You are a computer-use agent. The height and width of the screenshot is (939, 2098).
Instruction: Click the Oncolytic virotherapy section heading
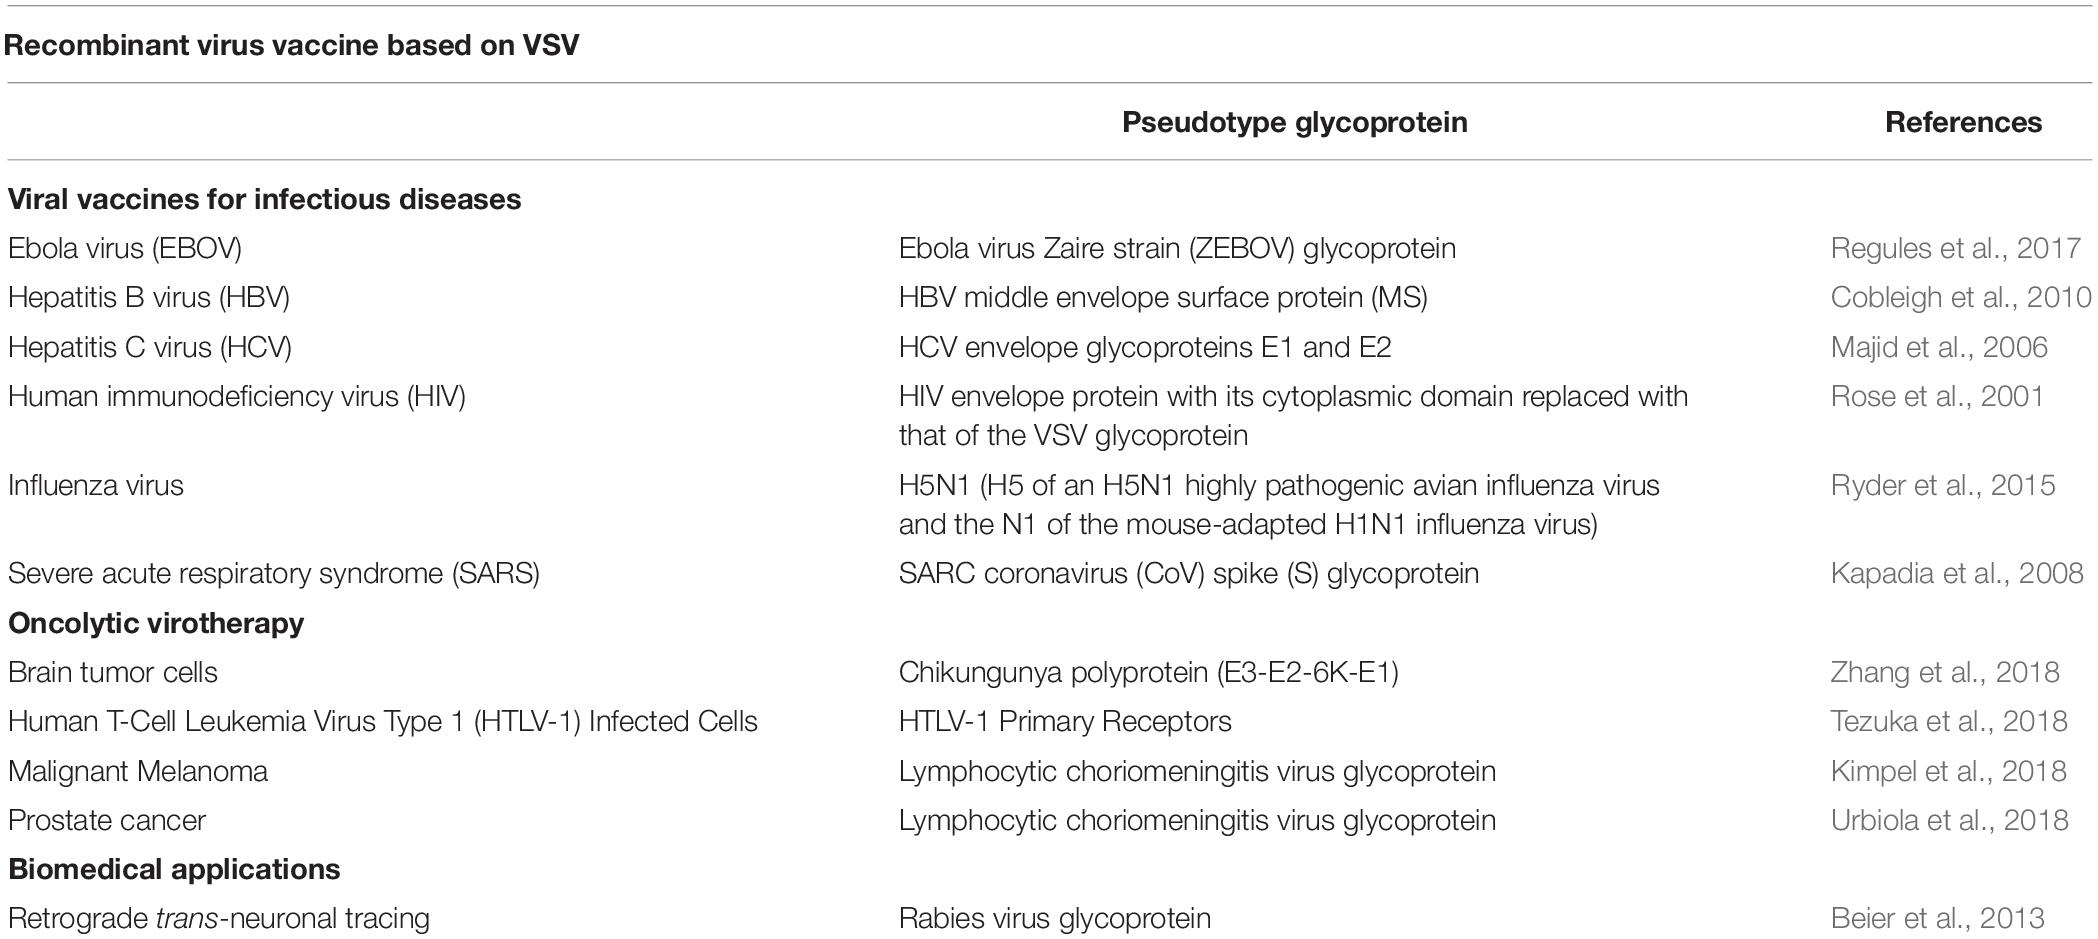[156, 623]
